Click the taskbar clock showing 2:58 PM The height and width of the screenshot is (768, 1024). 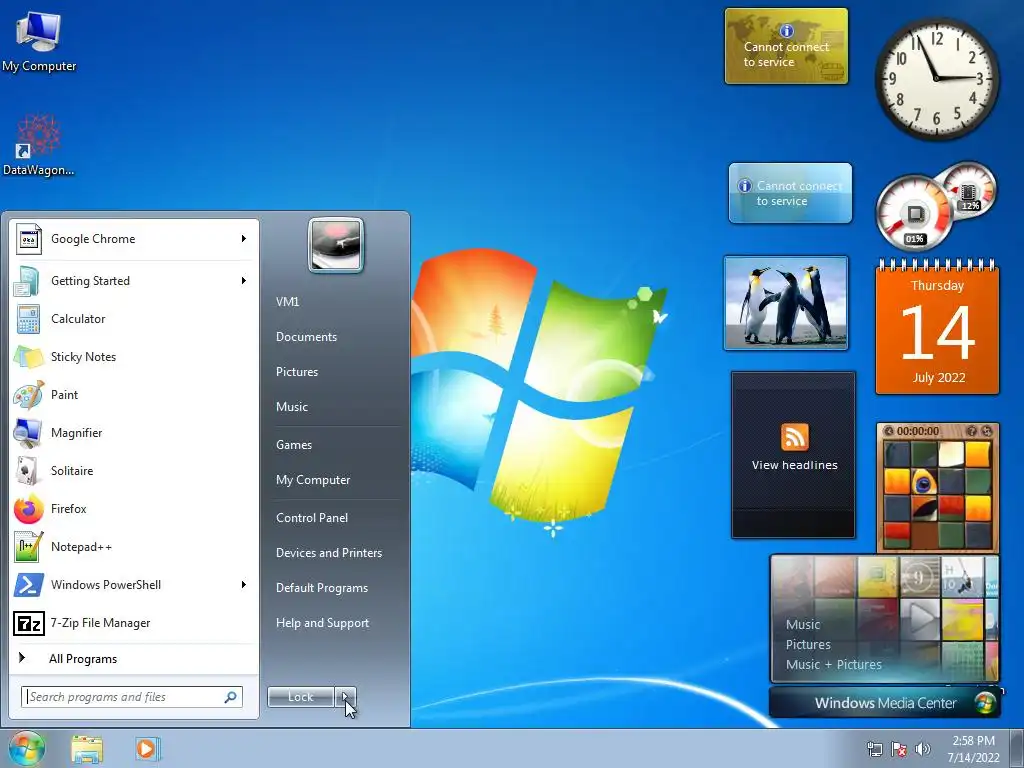[x=973, y=748]
